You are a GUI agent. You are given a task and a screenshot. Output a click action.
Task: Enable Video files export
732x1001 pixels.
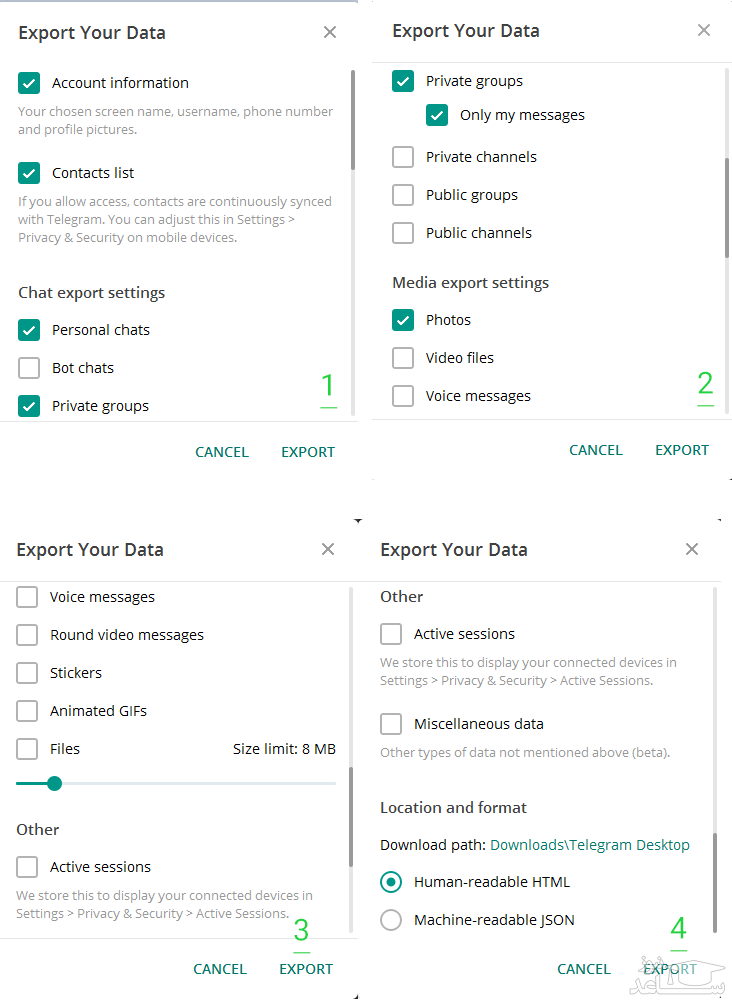point(403,358)
